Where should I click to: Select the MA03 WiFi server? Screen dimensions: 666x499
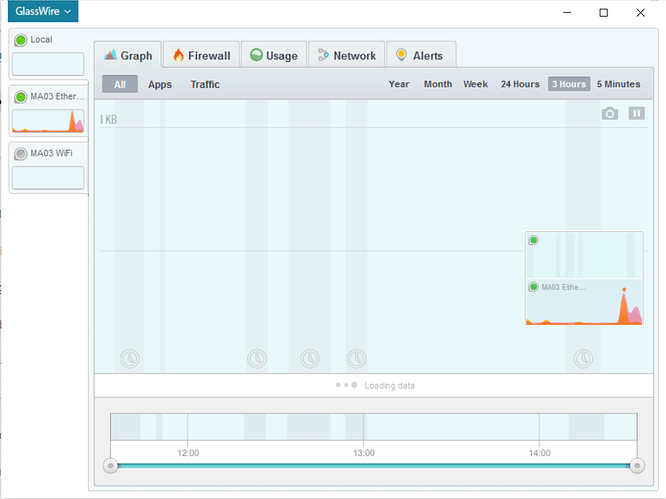[48, 166]
